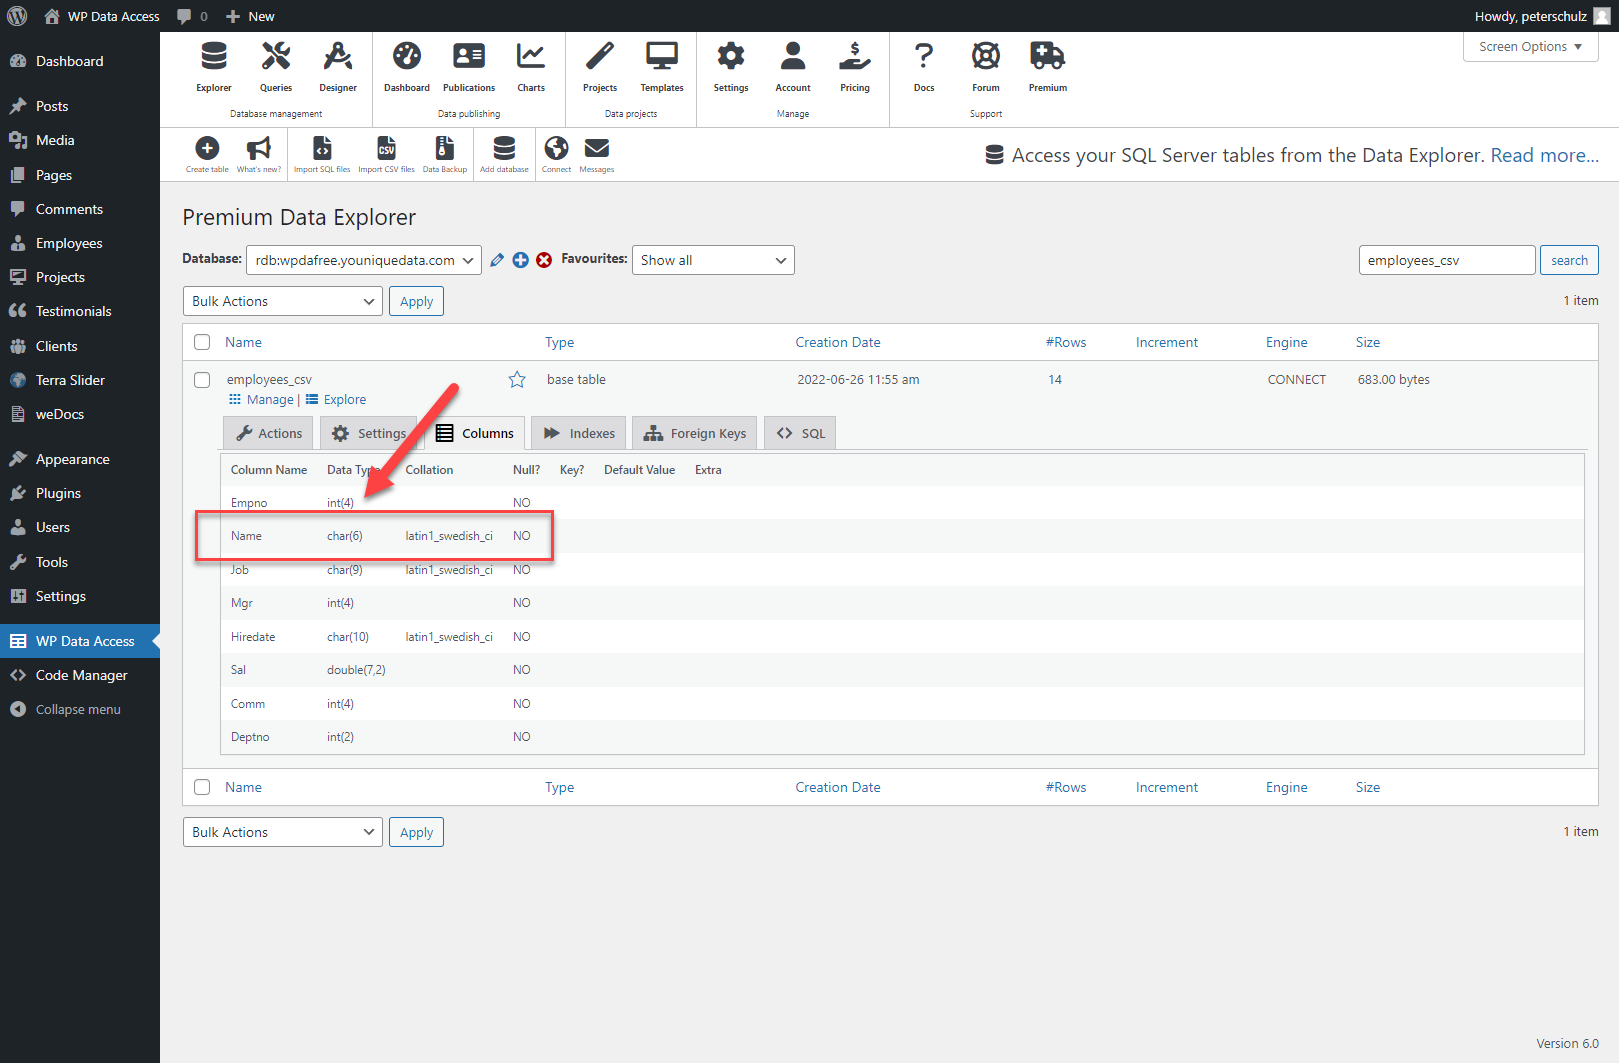Expand the Screen Options panel
The image size is (1619, 1063).
pos(1529,46)
